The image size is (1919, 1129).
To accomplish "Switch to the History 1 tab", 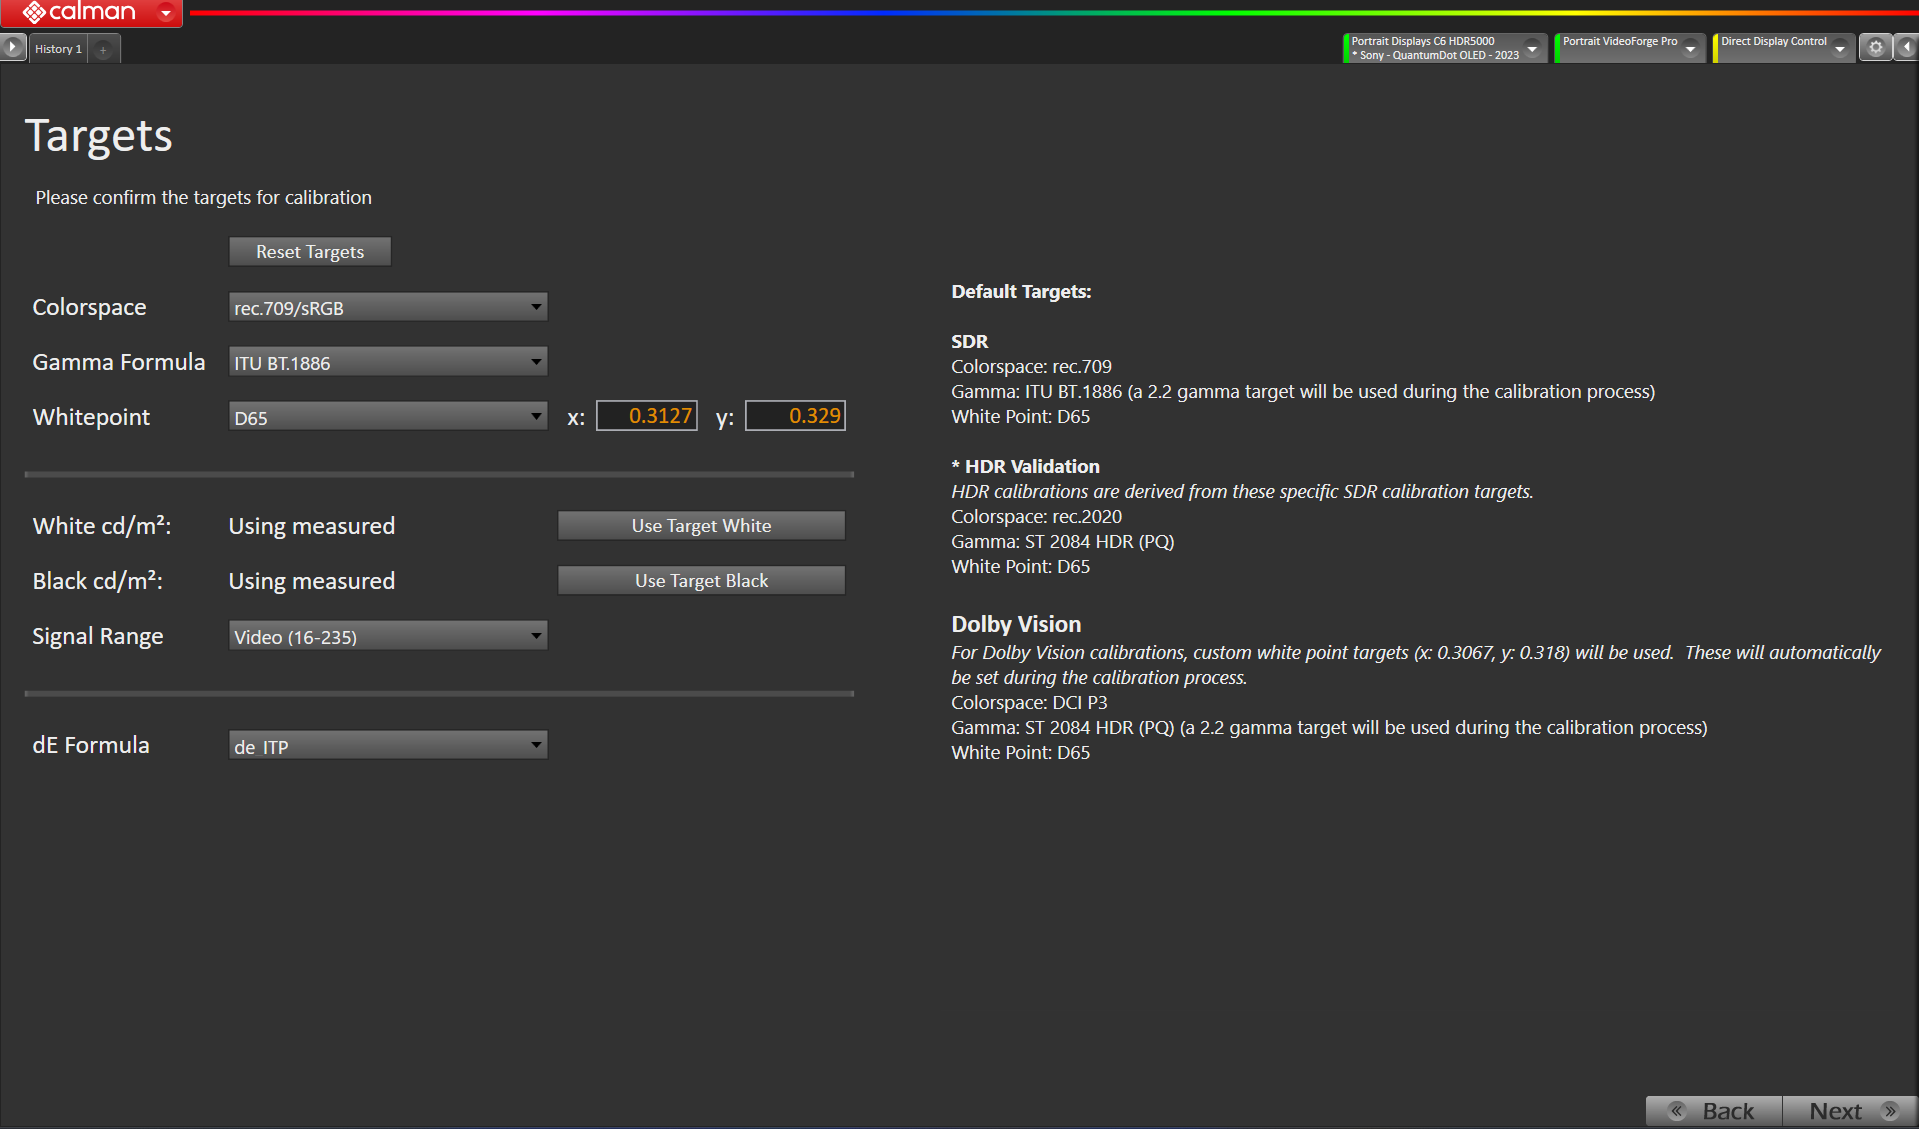I will (x=58, y=49).
